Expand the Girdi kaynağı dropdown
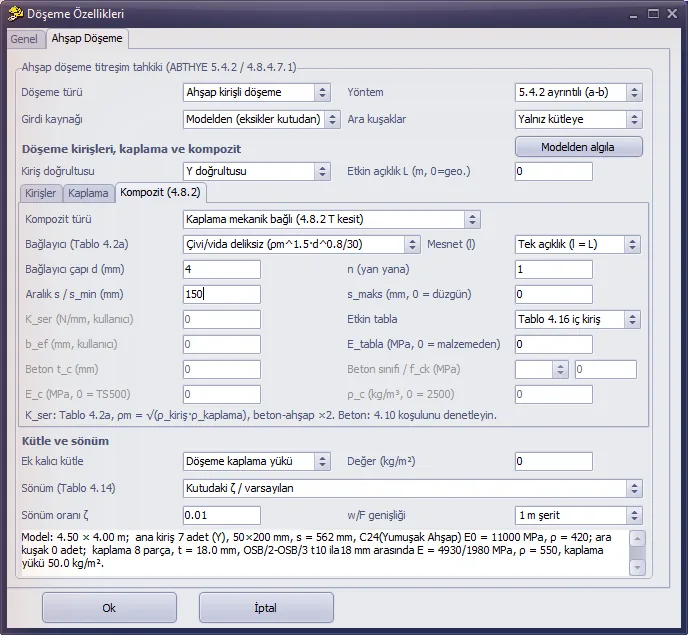The width and height of the screenshot is (688, 635). [x=262, y=119]
